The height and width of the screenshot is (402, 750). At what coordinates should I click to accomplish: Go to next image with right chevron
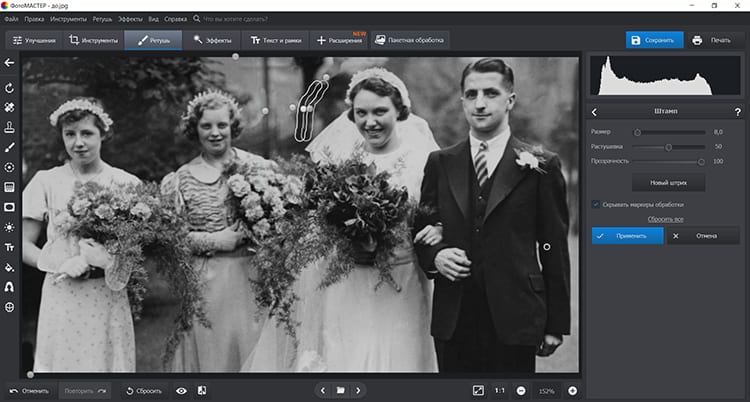pyautogui.click(x=358, y=390)
